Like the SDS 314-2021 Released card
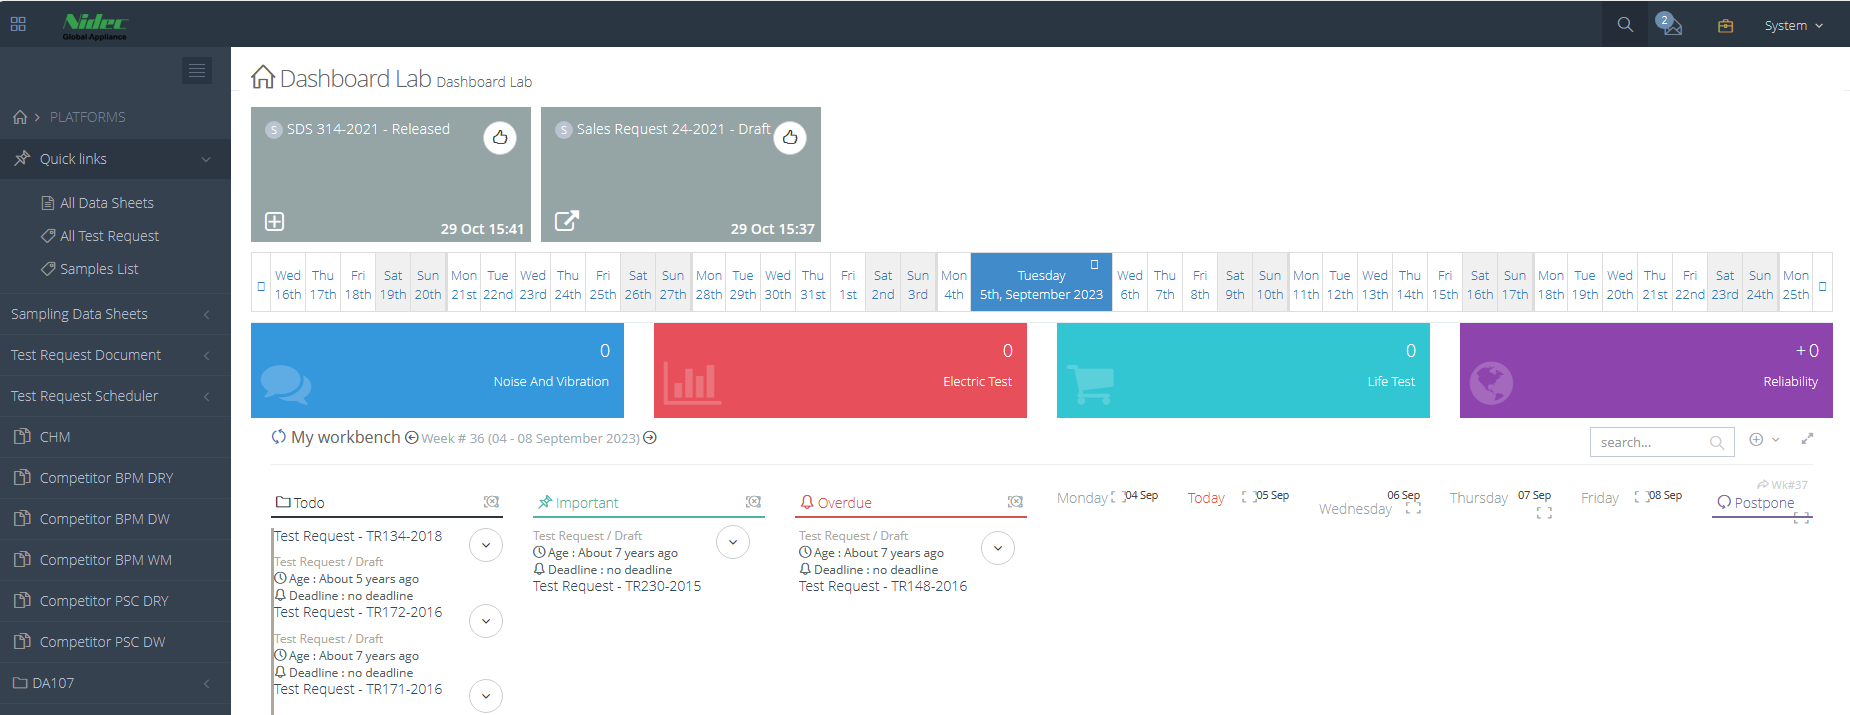Screen dimensions: 1850x715 500,137
